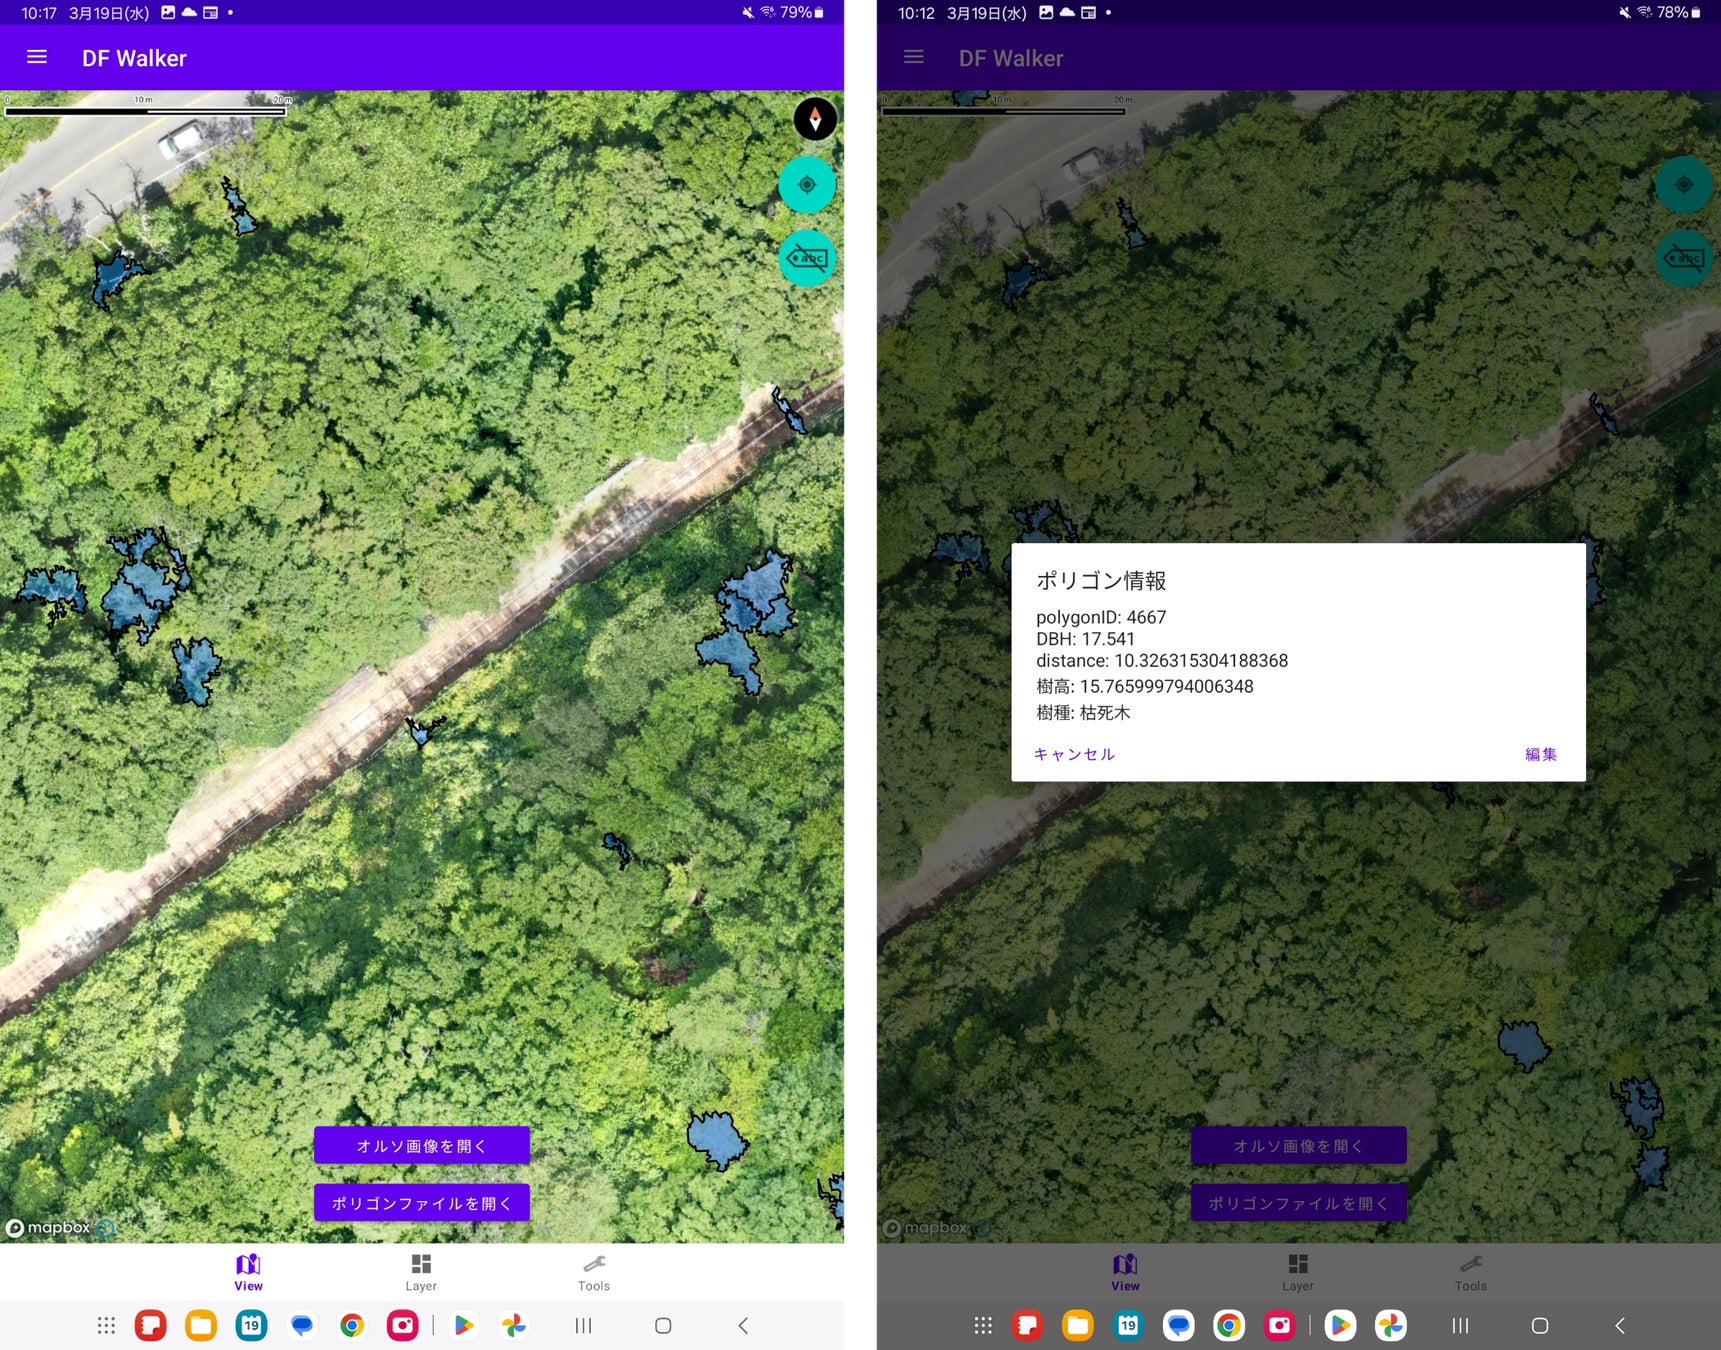Click ポリゴンファイルを開く on the 10:17 screen

click(x=422, y=1203)
